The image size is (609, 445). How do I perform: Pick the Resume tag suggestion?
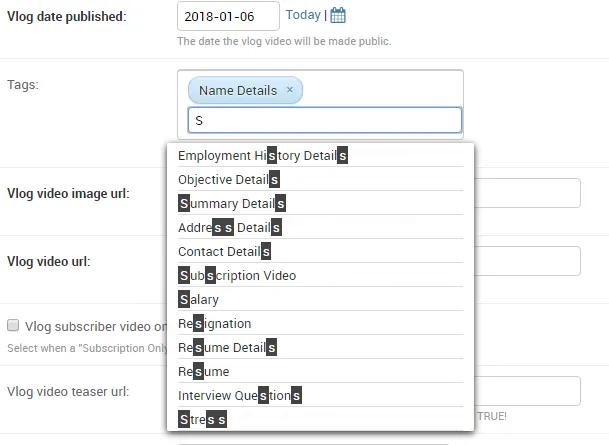(203, 371)
